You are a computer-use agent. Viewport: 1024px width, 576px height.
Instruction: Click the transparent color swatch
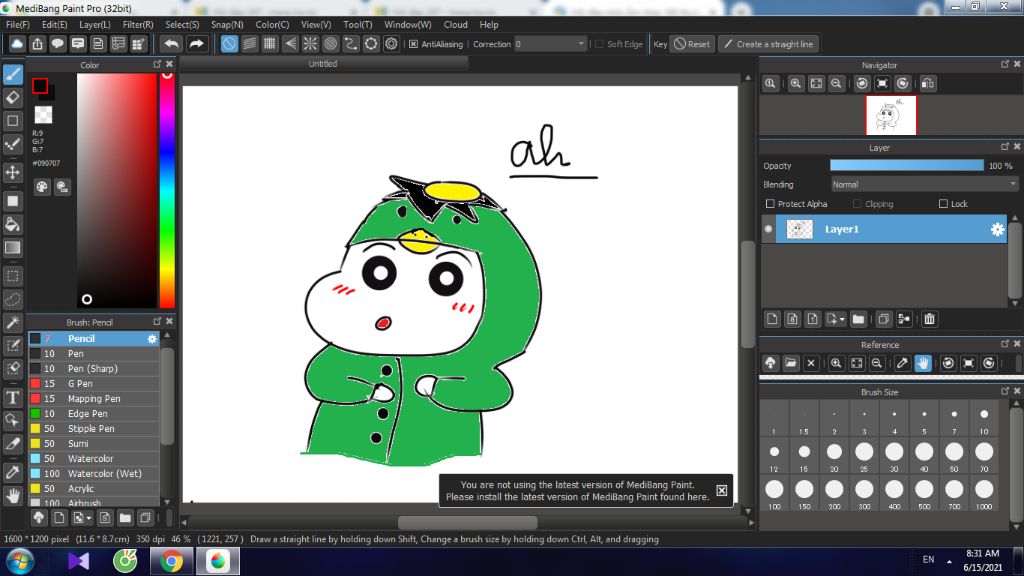click(43, 115)
